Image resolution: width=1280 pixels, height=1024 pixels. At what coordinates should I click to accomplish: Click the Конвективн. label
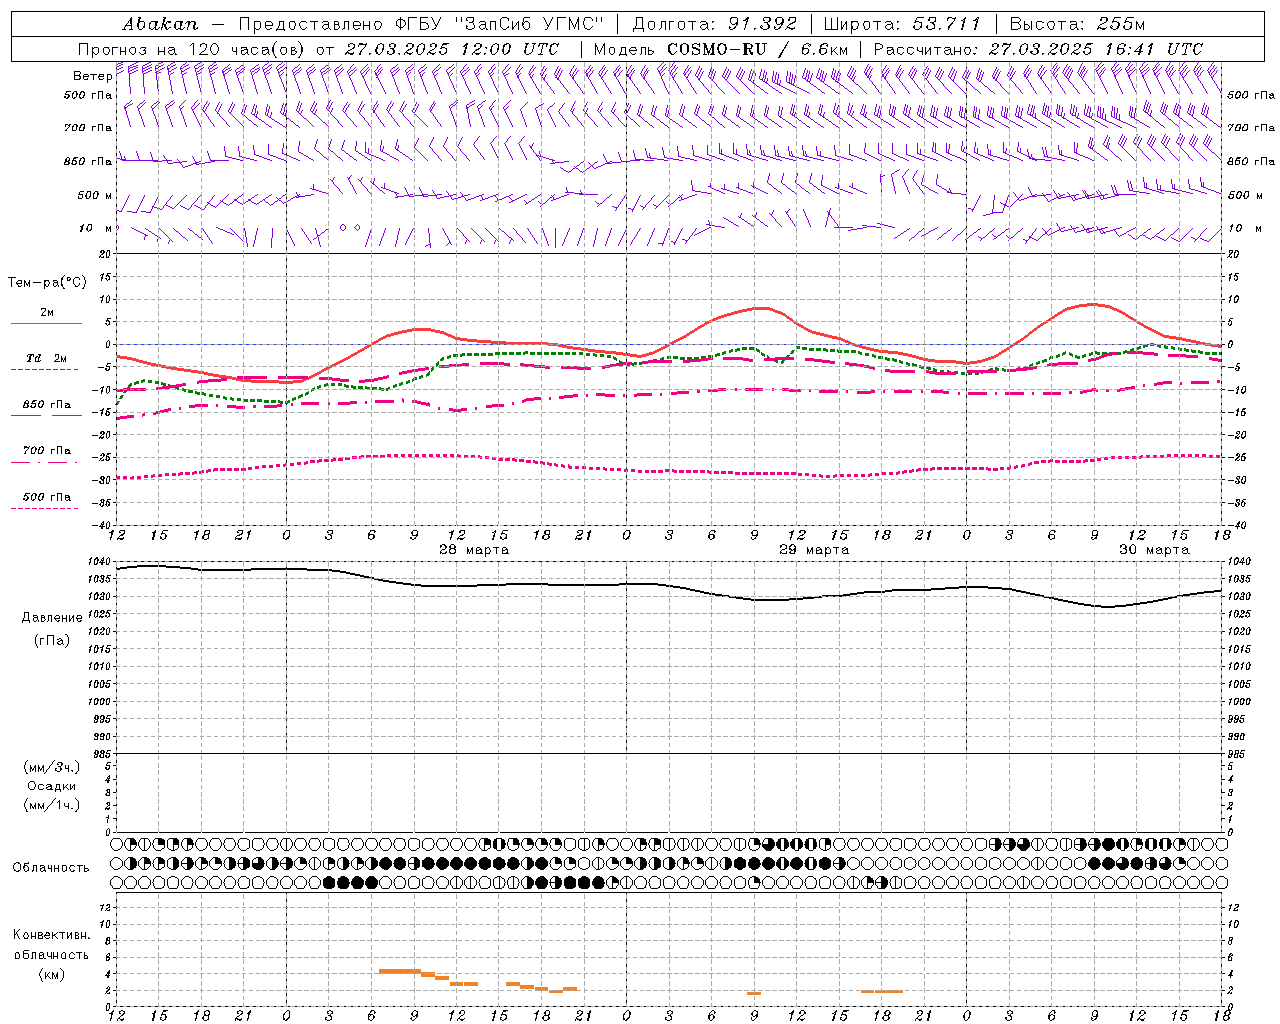click(x=51, y=935)
